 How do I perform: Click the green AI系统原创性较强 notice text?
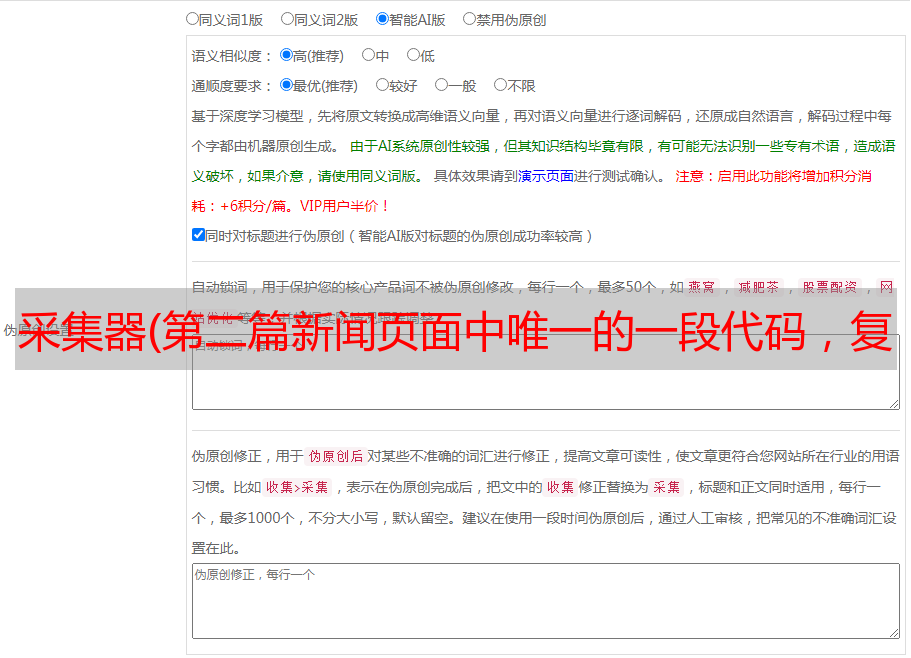tap(543, 161)
